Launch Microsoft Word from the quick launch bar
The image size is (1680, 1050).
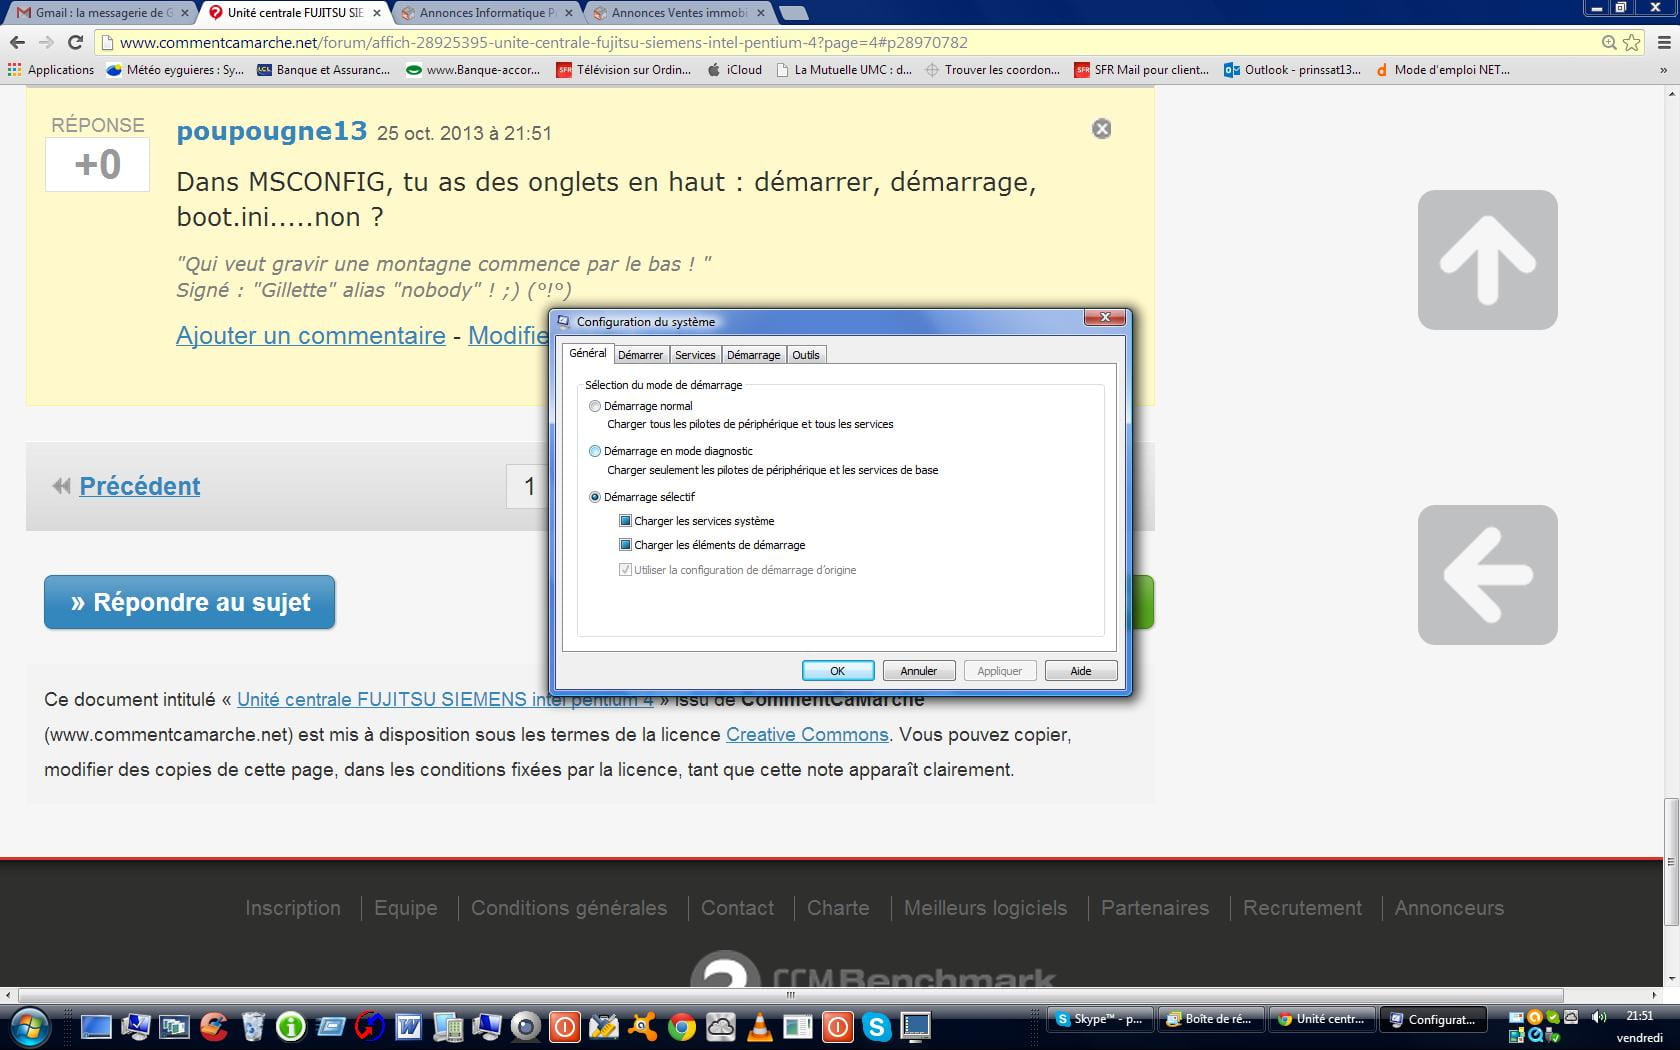(408, 1026)
